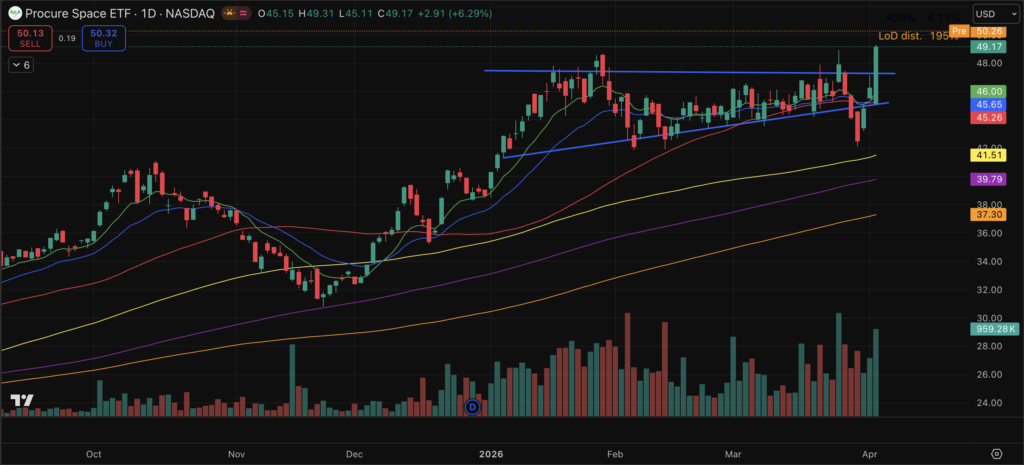This screenshot has width=1024, height=465.
Task: Click the dividend 'D' event marker
Action: [473, 406]
